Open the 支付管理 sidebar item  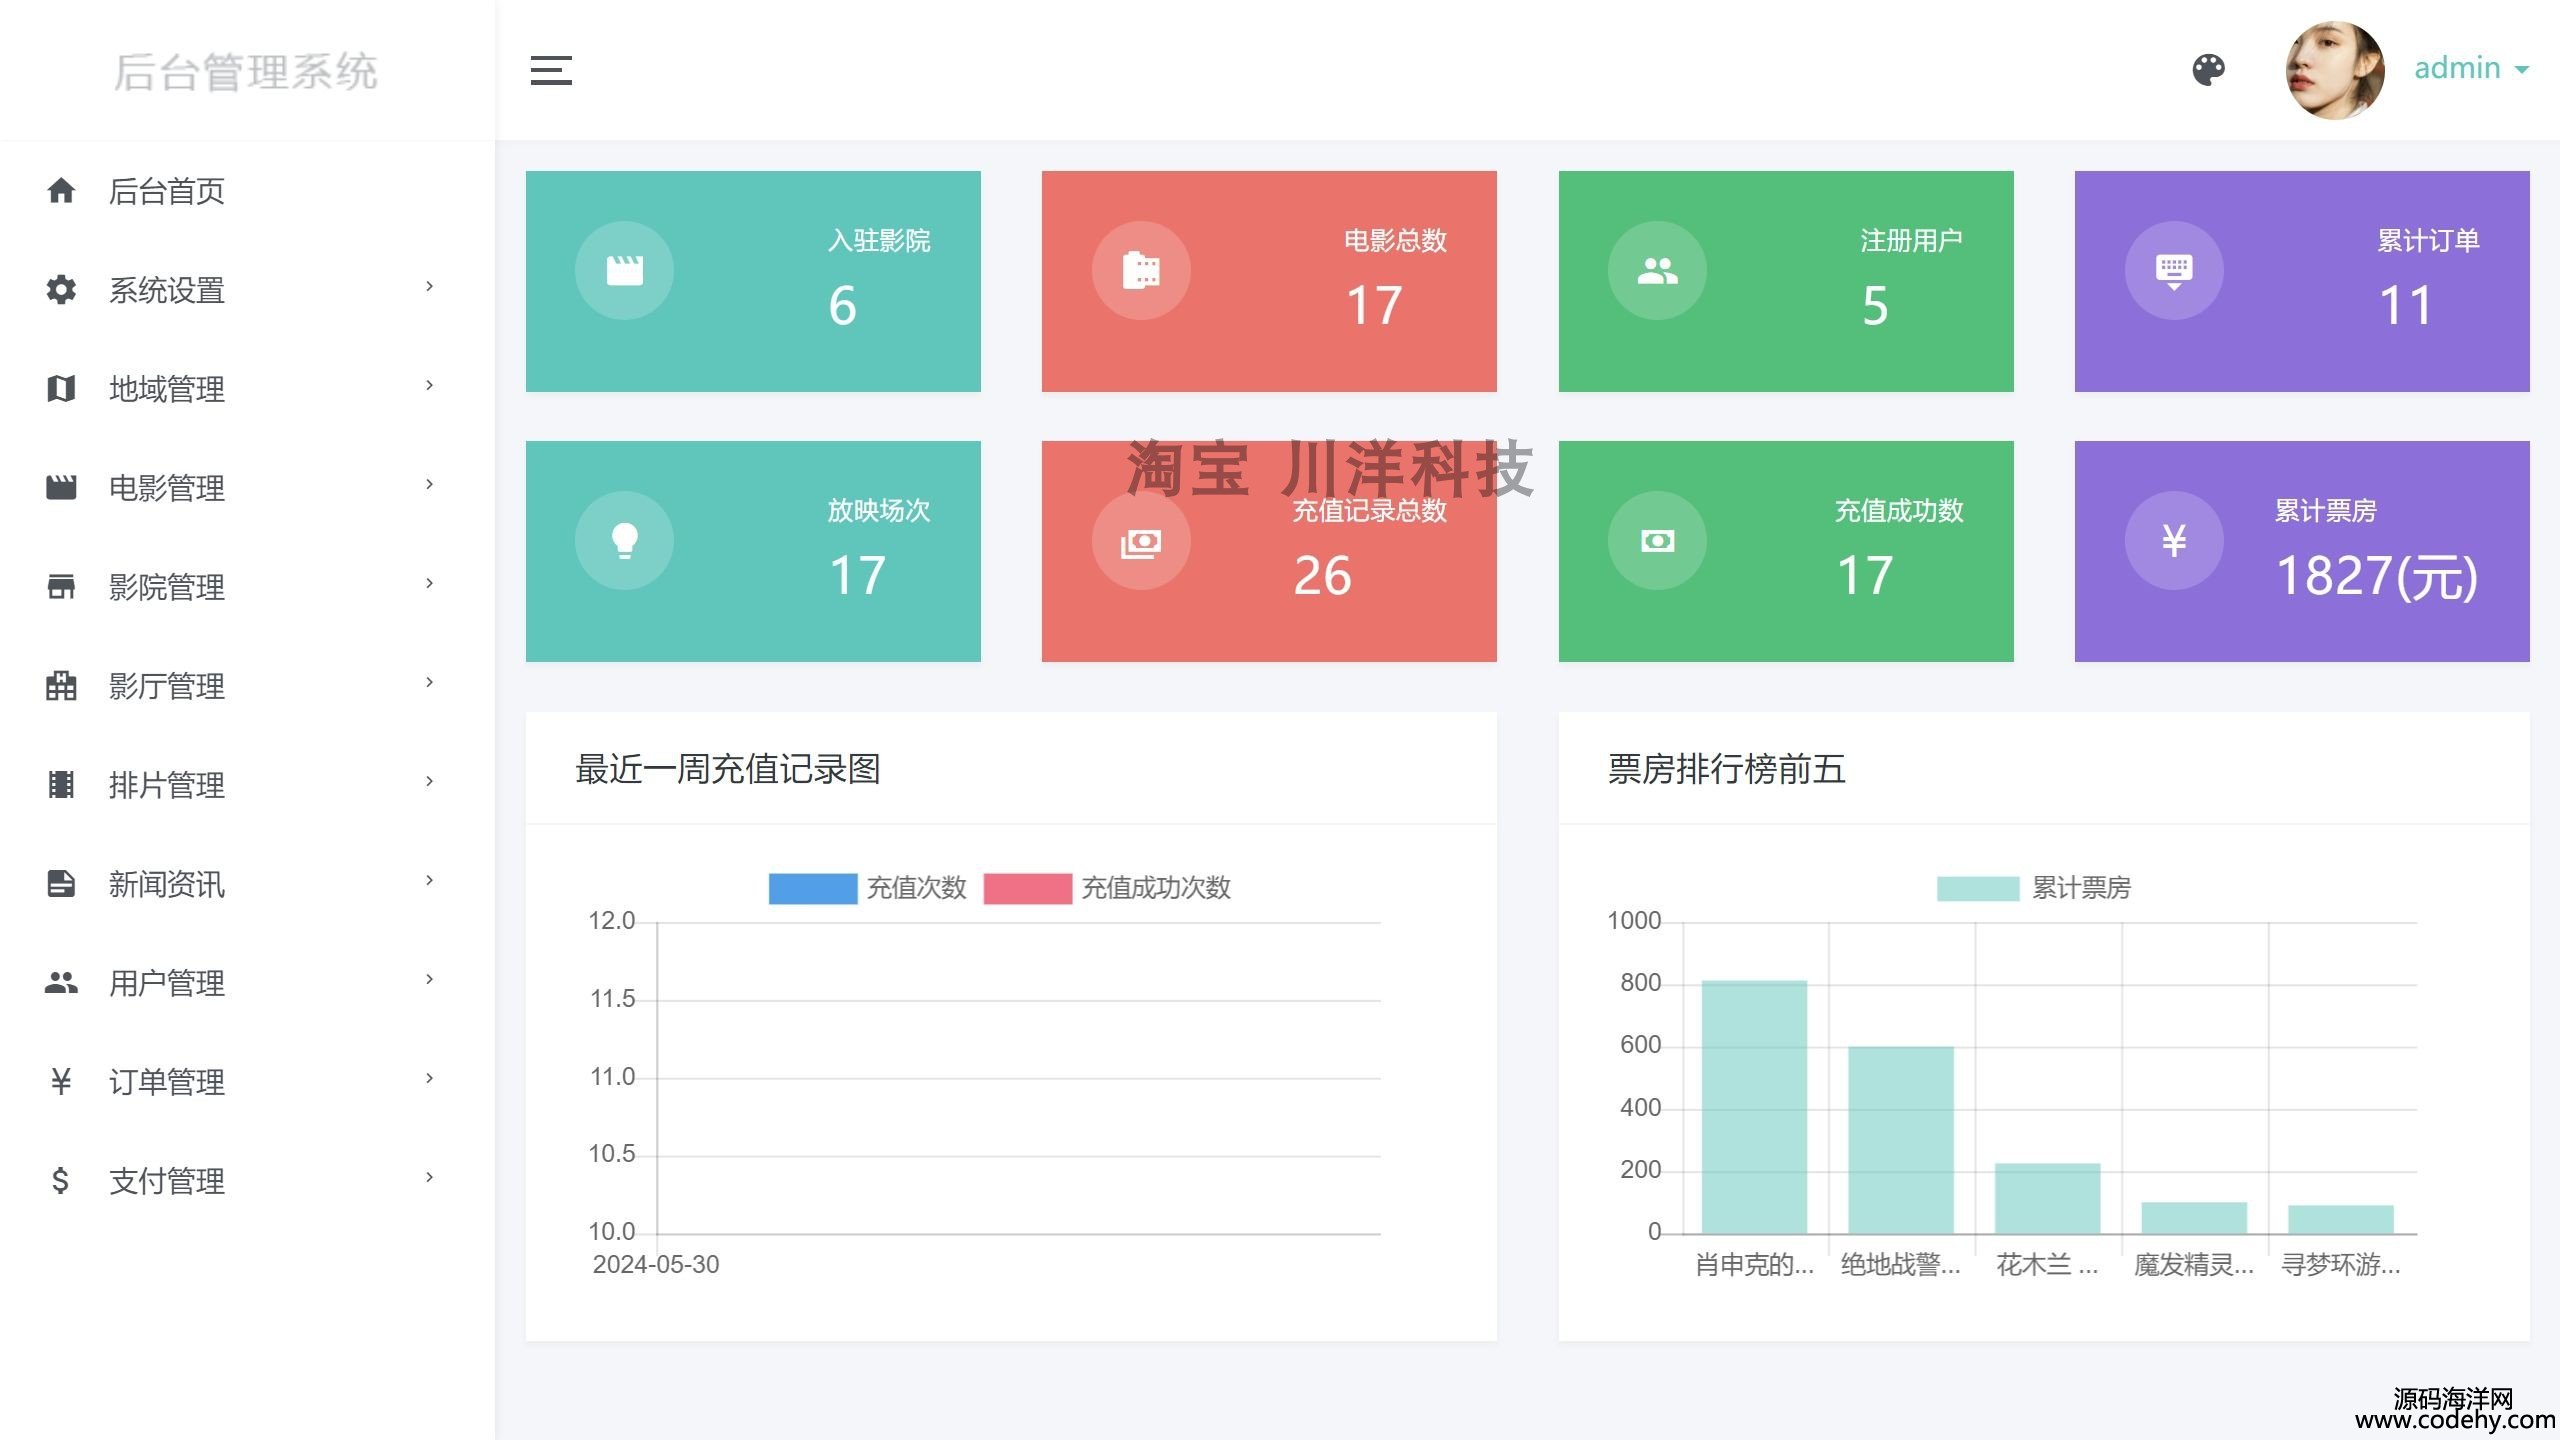[166, 1181]
